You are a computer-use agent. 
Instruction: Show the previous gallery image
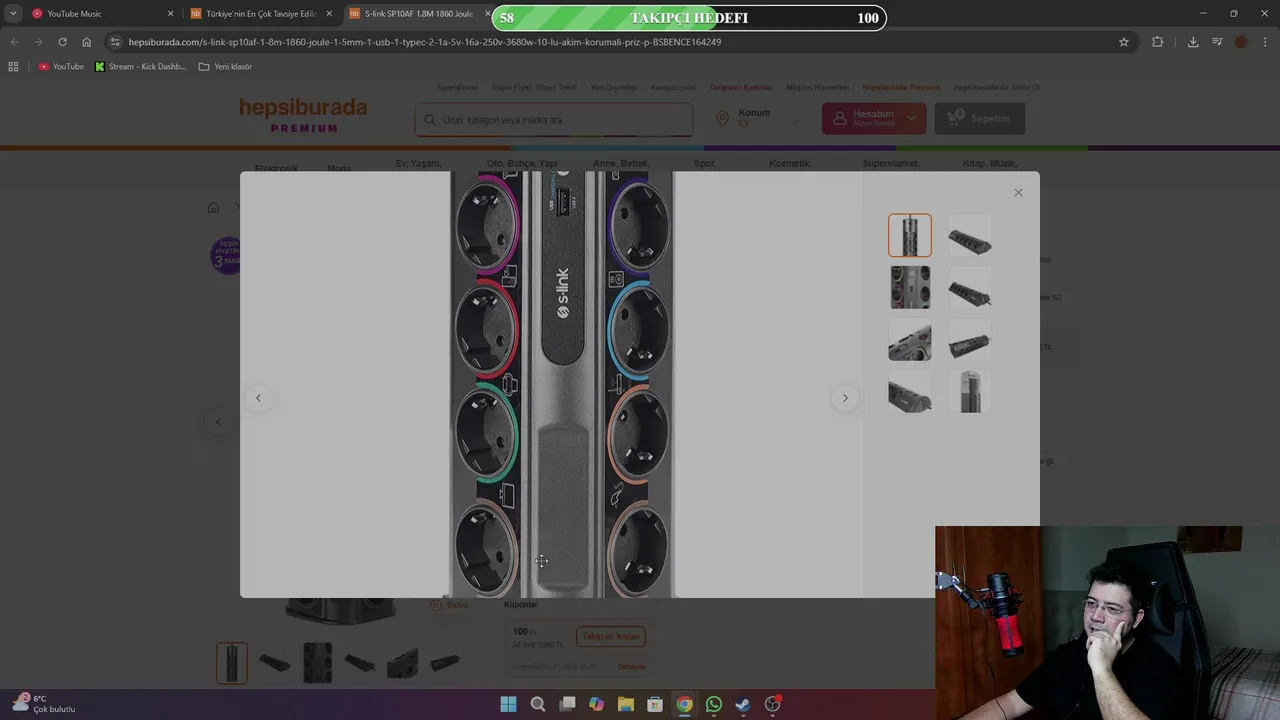click(258, 398)
